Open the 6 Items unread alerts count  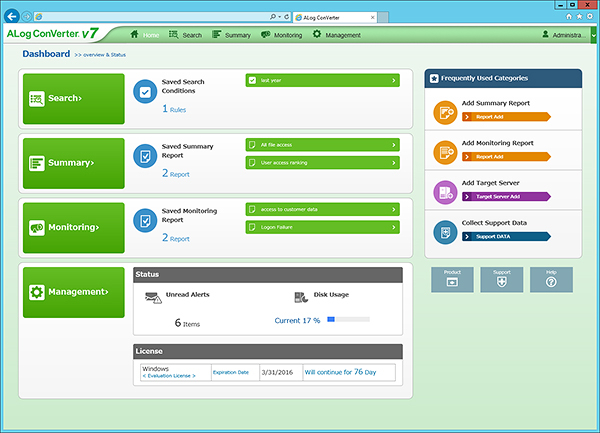(x=187, y=323)
